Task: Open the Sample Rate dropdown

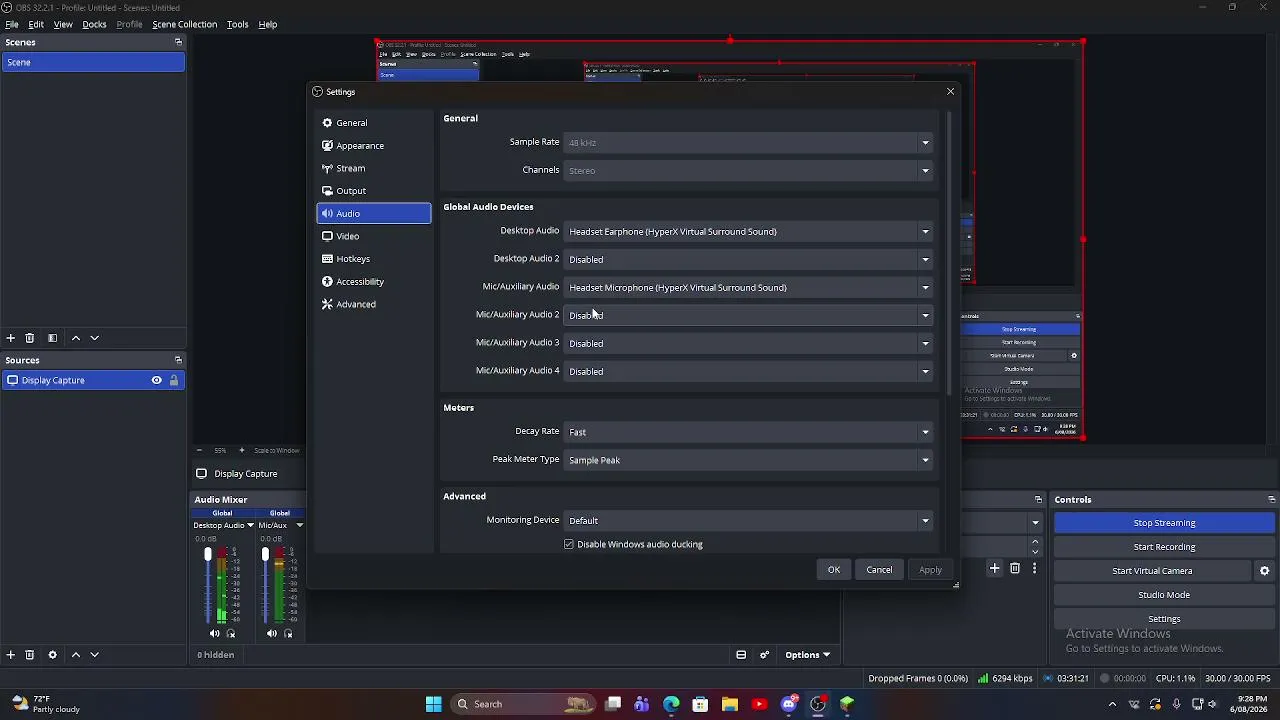Action: pyautogui.click(x=749, y=143)
